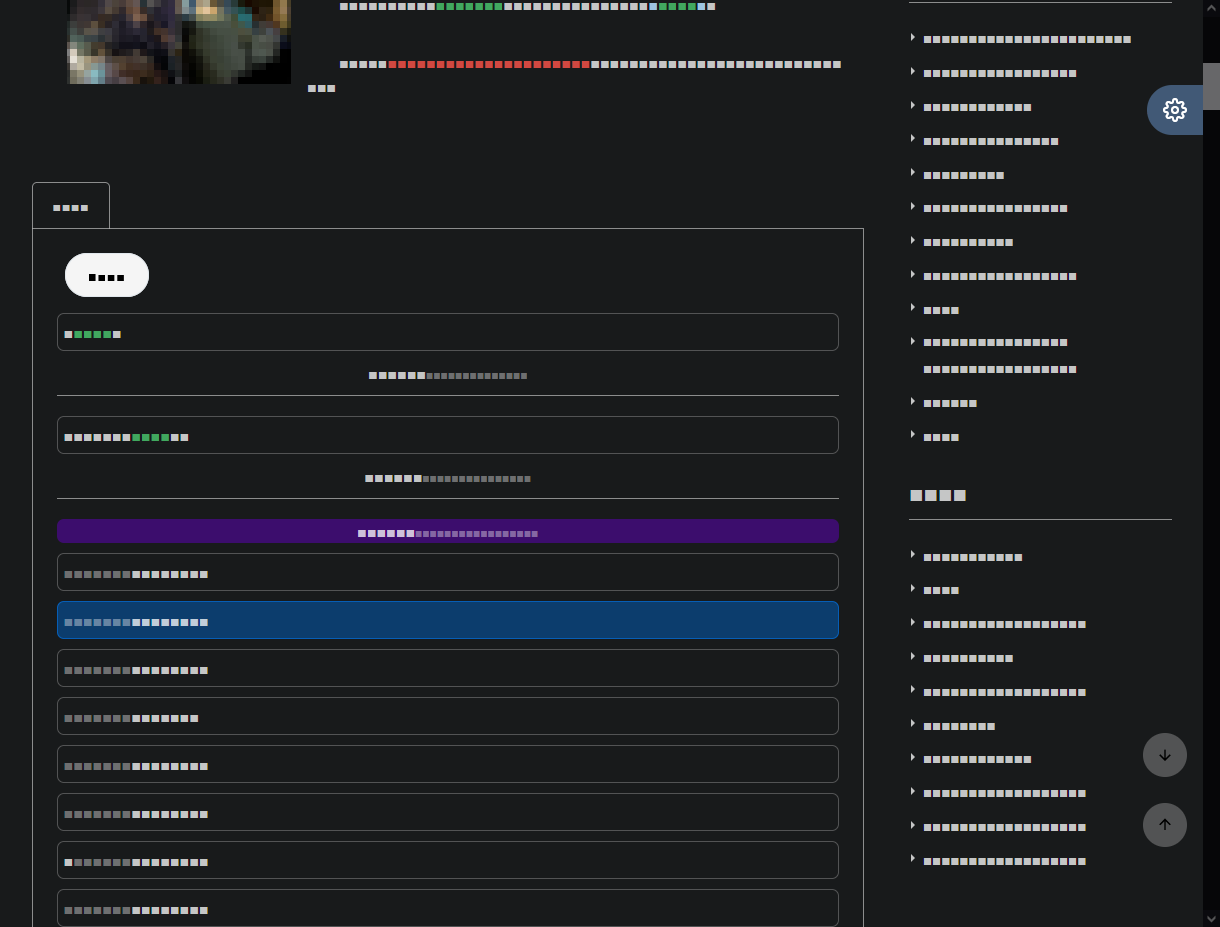Click the first row below the purple bar

447,572
